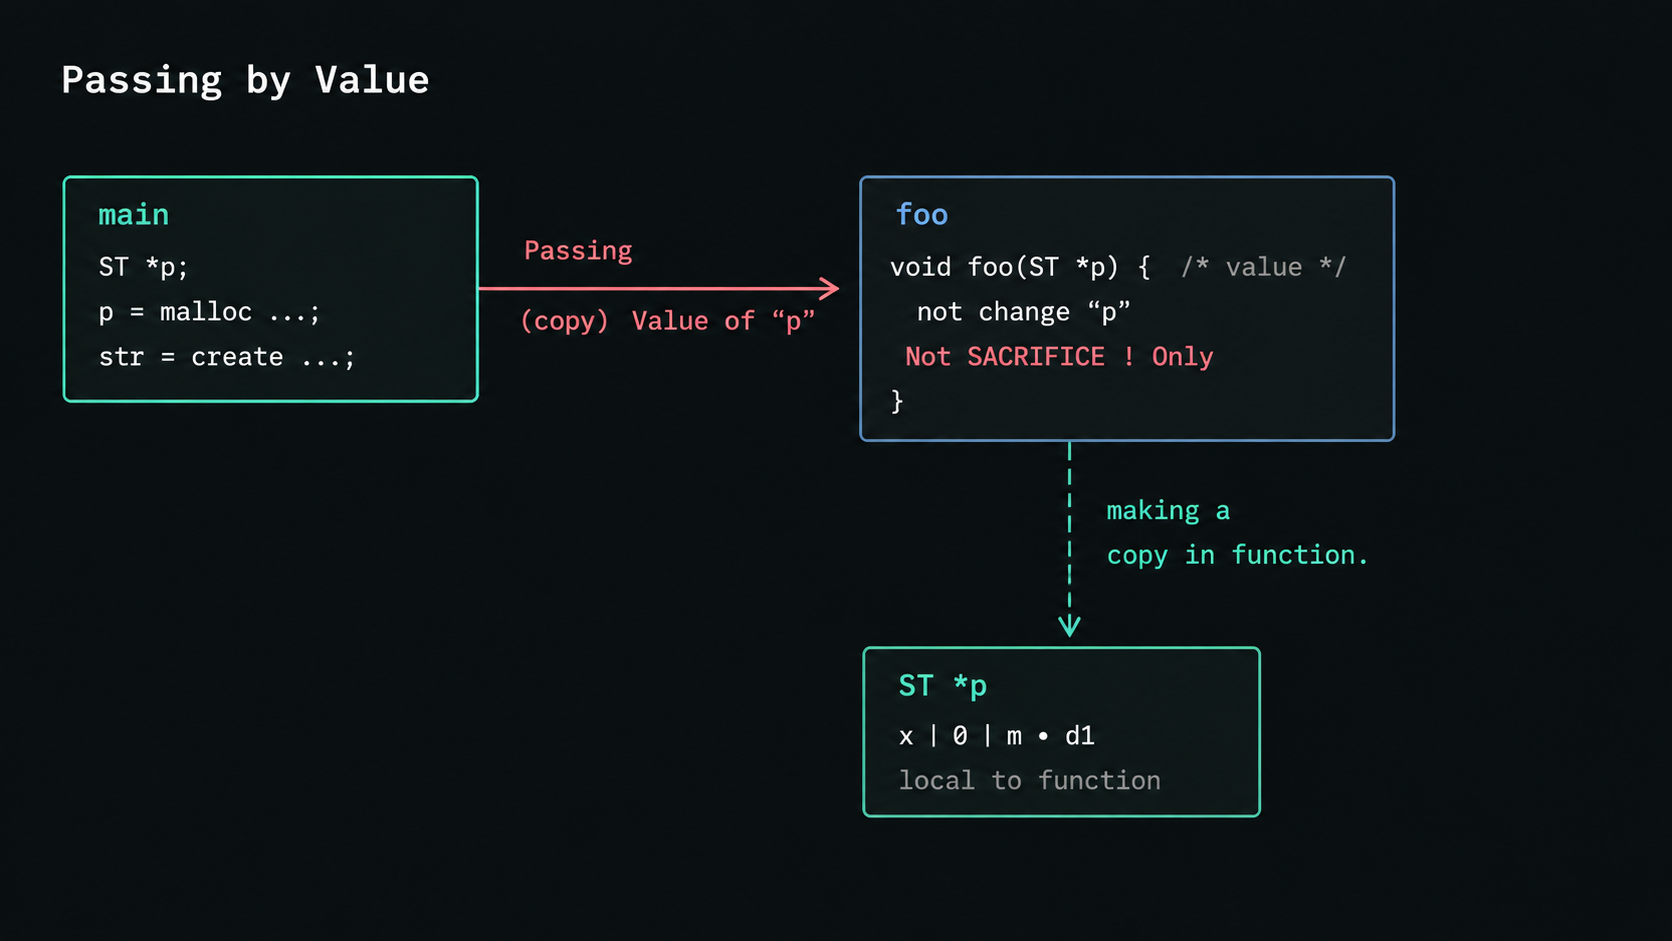
Task: Select the 'Not SACRIFICE ! Only' red text
Action: (x=1059, y=357)
